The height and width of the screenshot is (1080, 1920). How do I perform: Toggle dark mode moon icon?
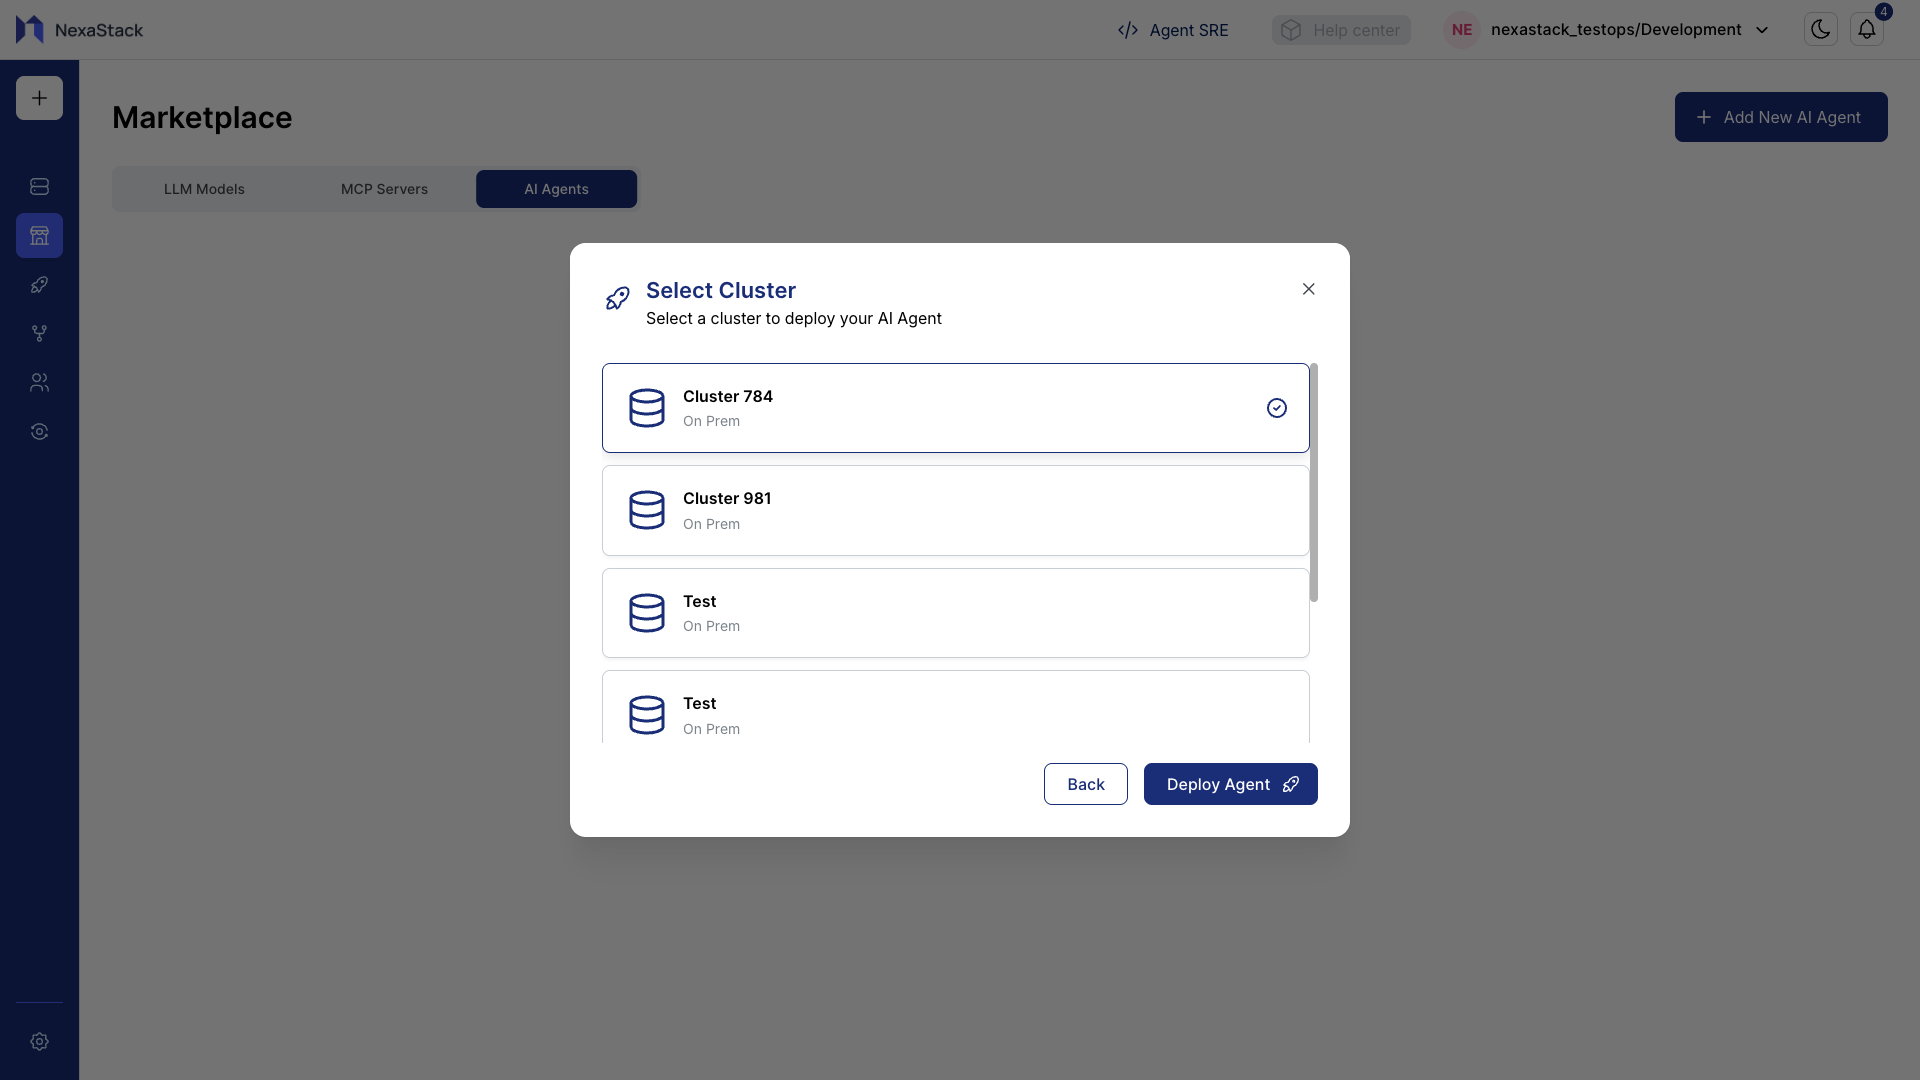click(x=1820, y=30)
